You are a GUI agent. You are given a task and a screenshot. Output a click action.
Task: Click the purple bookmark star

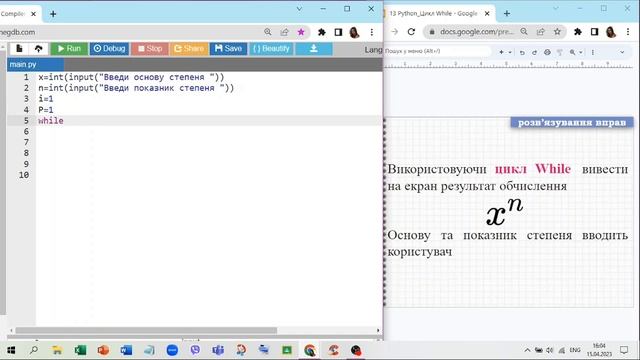coord(301,32)
